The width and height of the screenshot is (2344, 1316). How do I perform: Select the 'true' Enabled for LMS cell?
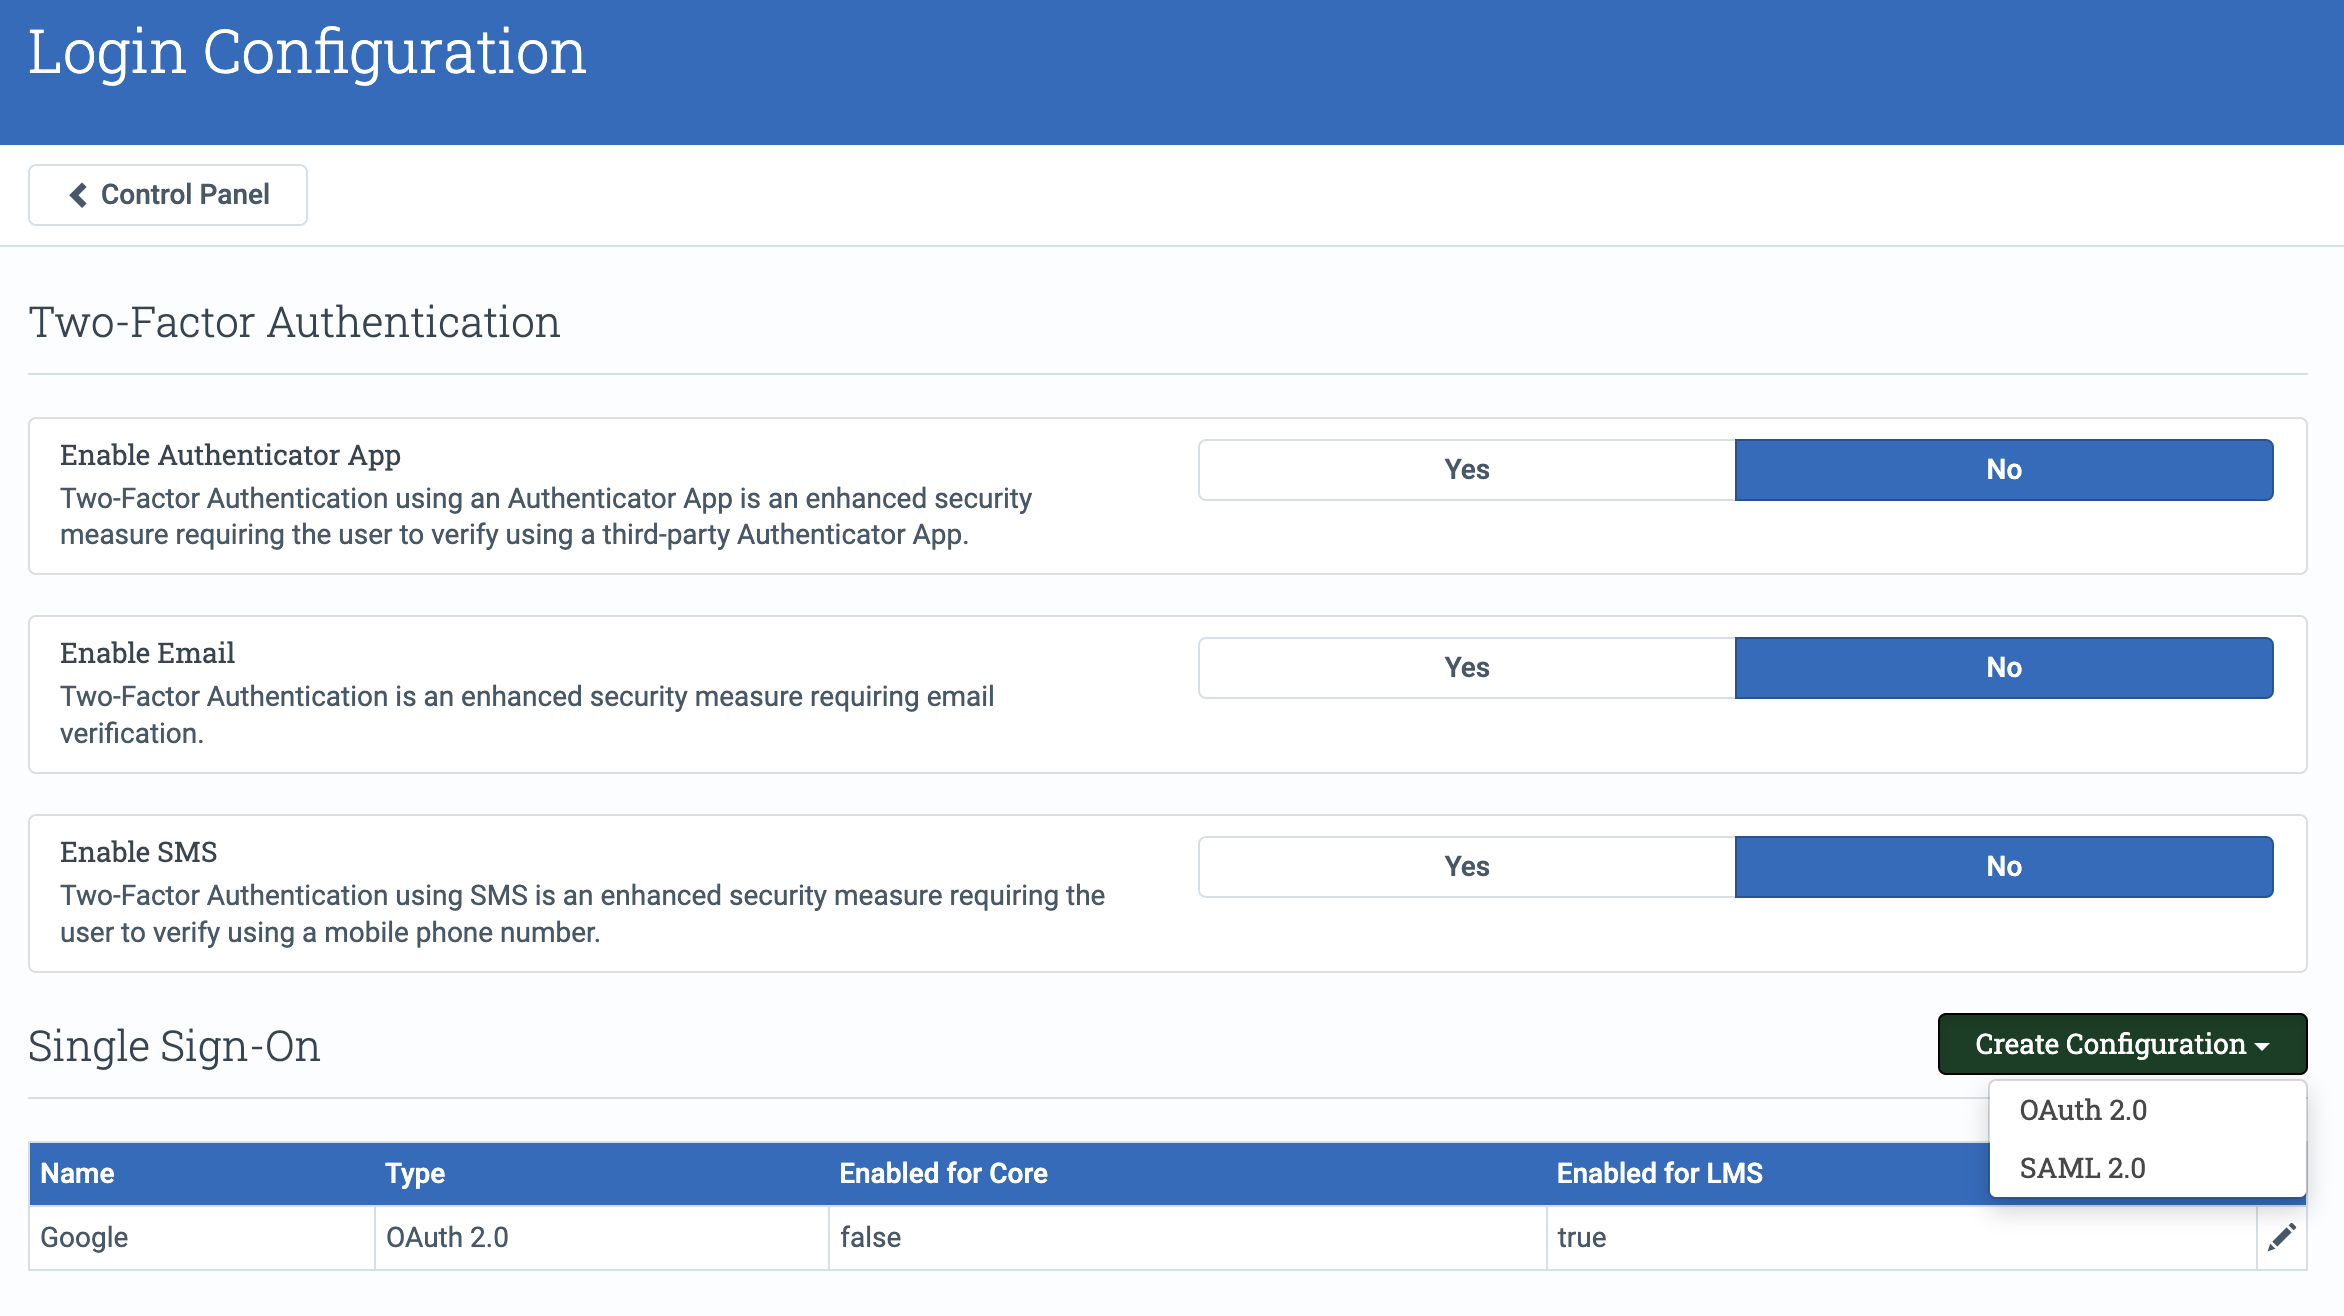coord(1901,1238)
